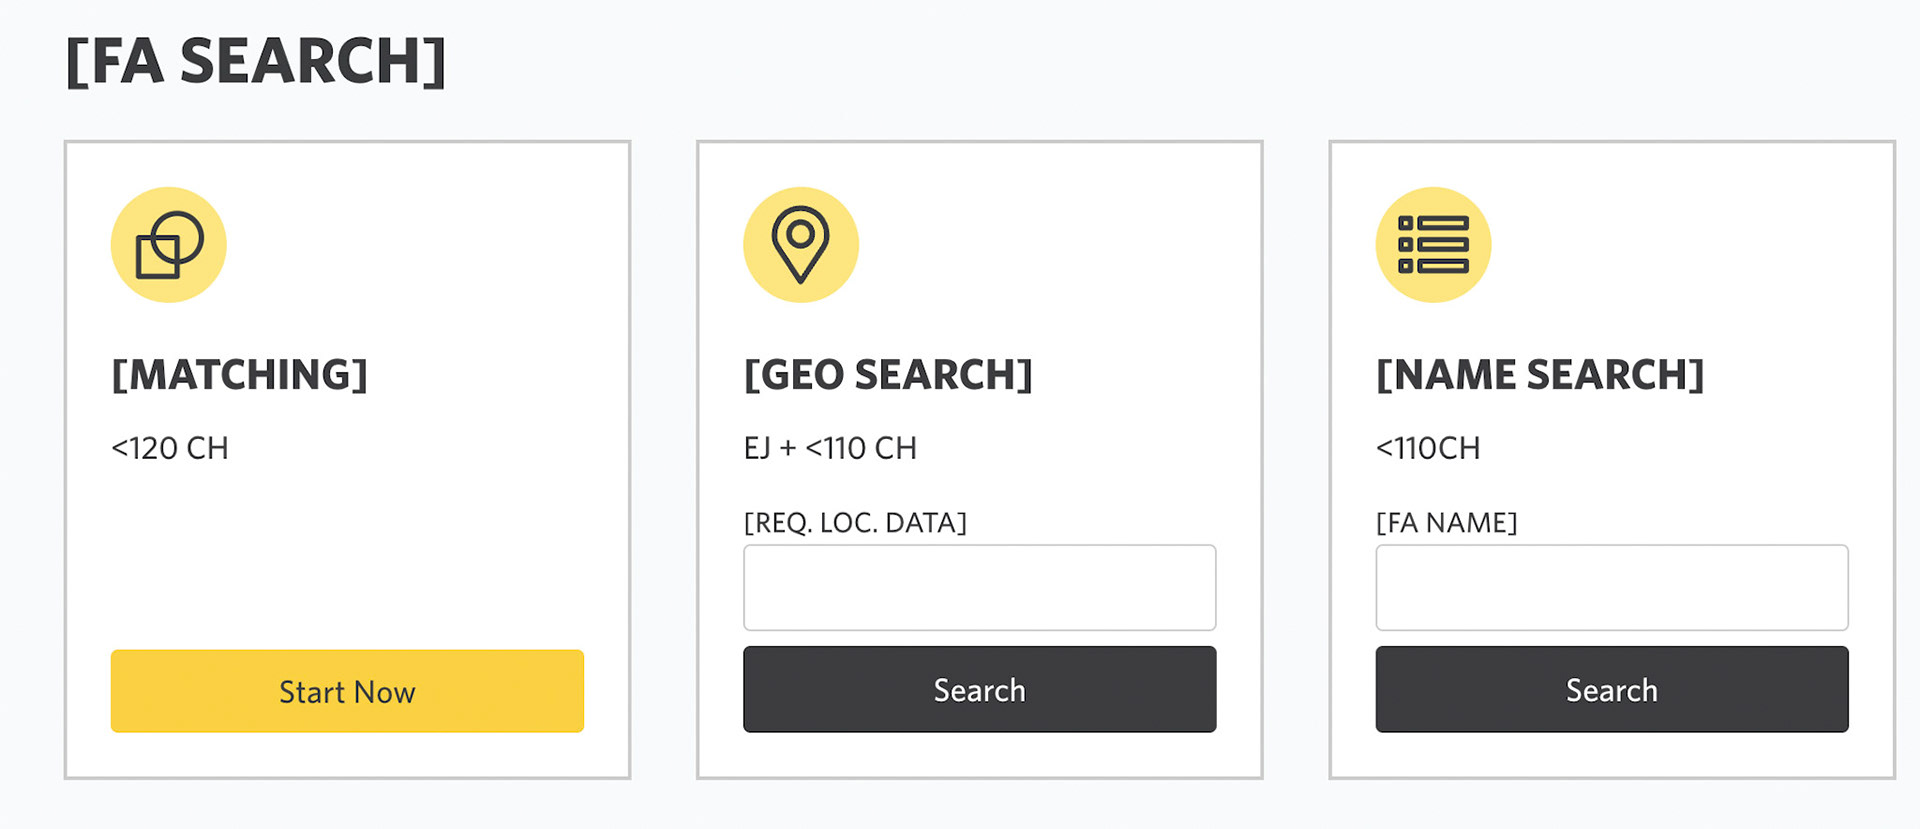The height and width of the screenshot is (829, 1920).
Task: Click the "<110CH" description under Name Search
Action: click(1428, 448)
